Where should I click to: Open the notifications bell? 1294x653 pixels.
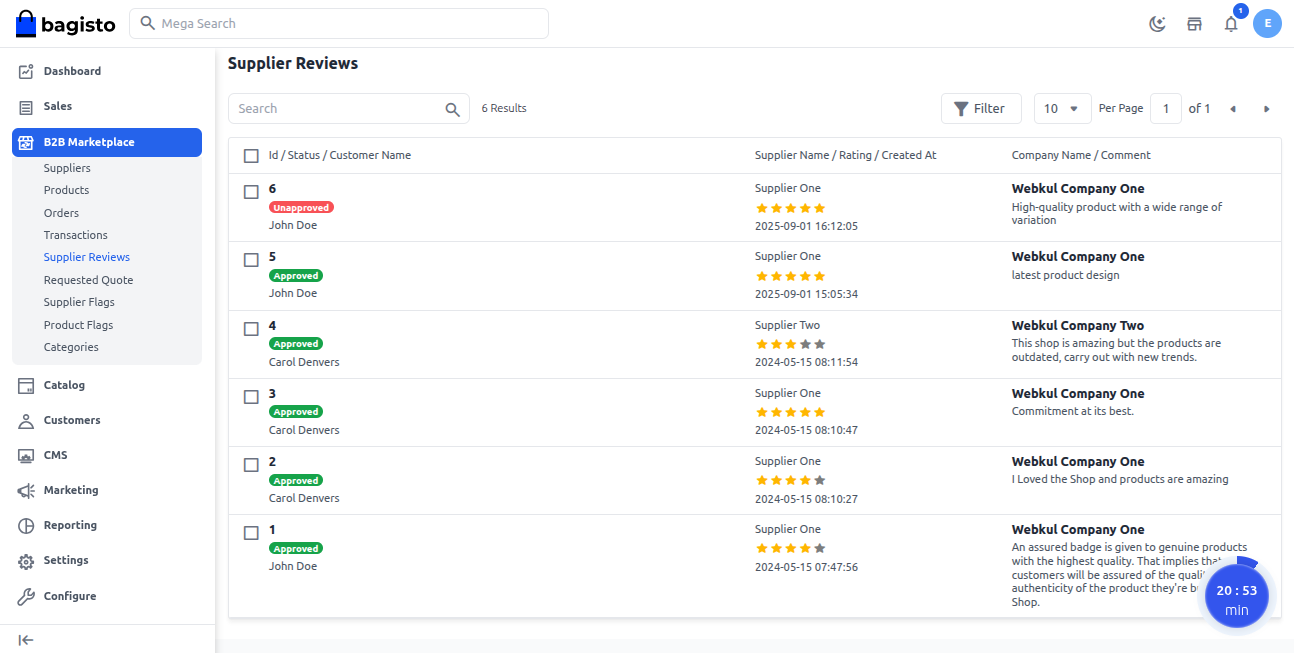point(1231,23)
